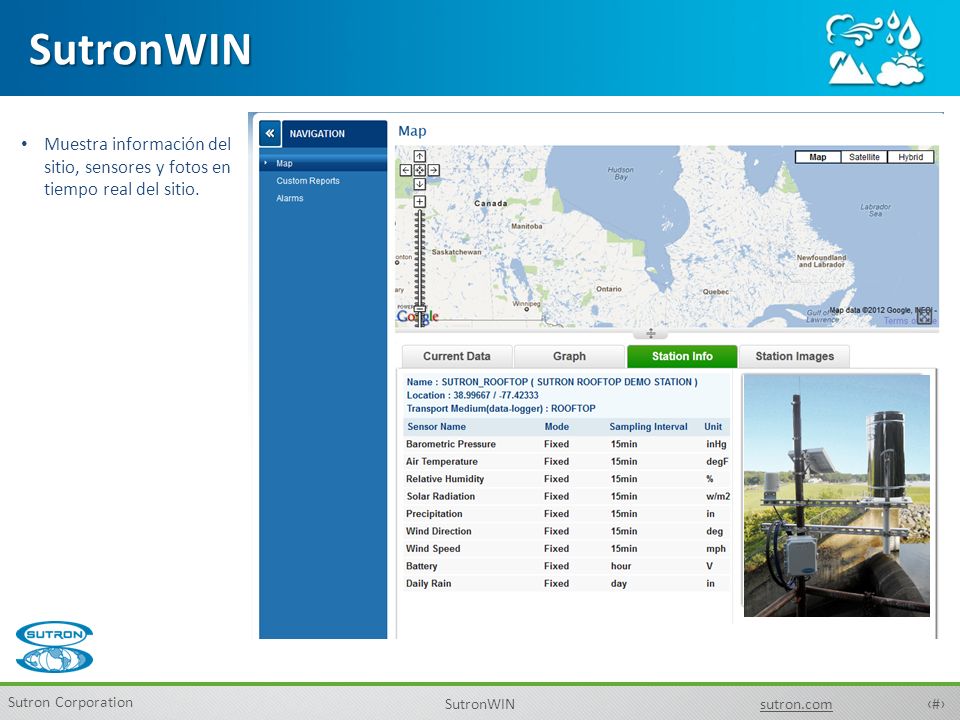Click the SutronWIN slide title
Screen dimensions: 960x720
pos(140,49)
